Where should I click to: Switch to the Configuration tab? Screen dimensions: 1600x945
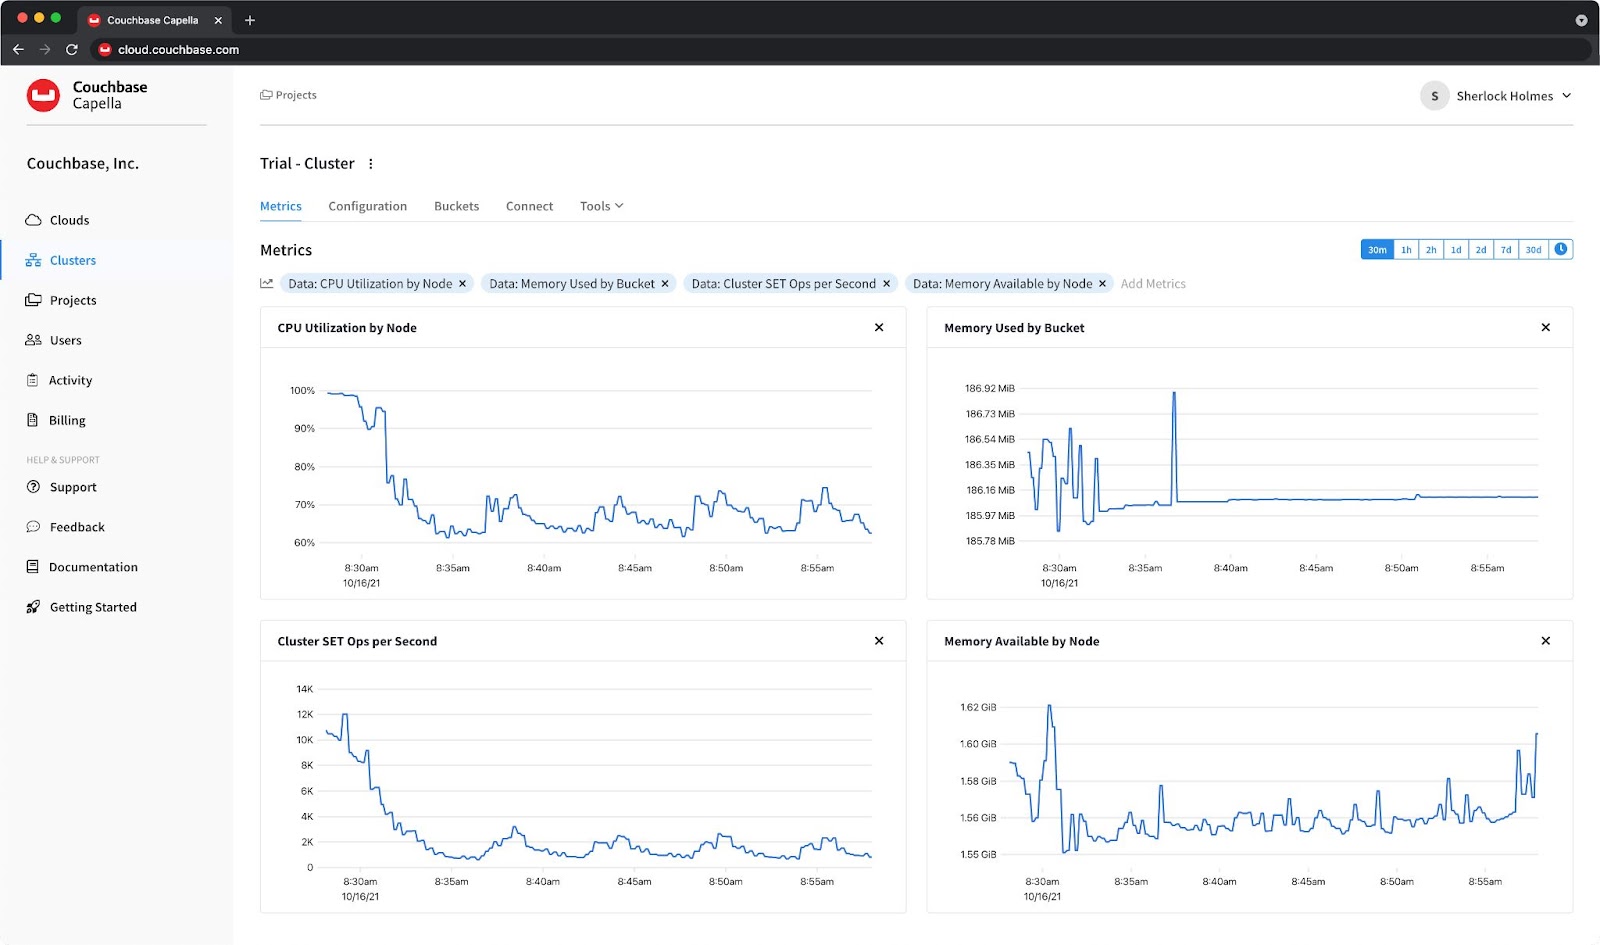click(x=367, y=206)
